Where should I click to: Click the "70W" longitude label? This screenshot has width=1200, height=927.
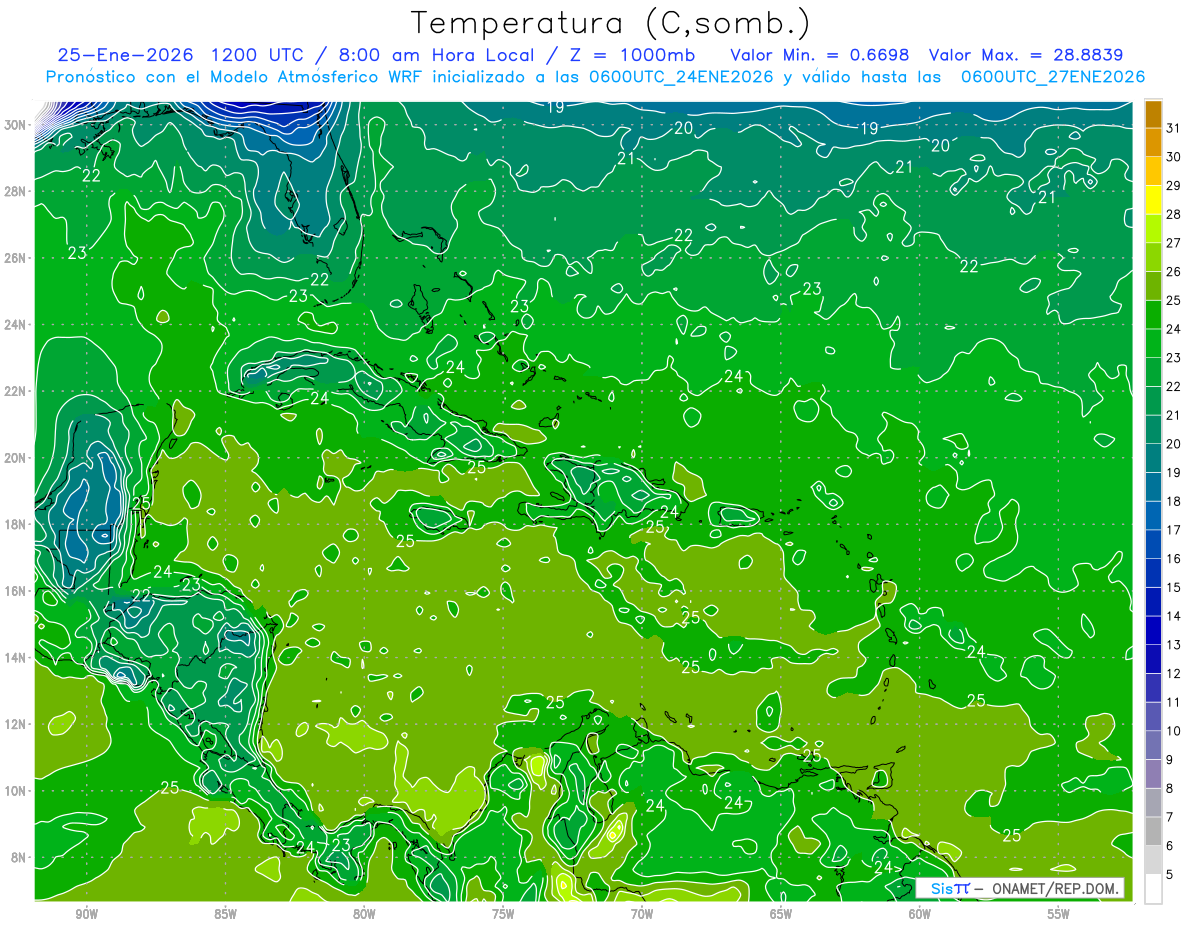(642, 914)
